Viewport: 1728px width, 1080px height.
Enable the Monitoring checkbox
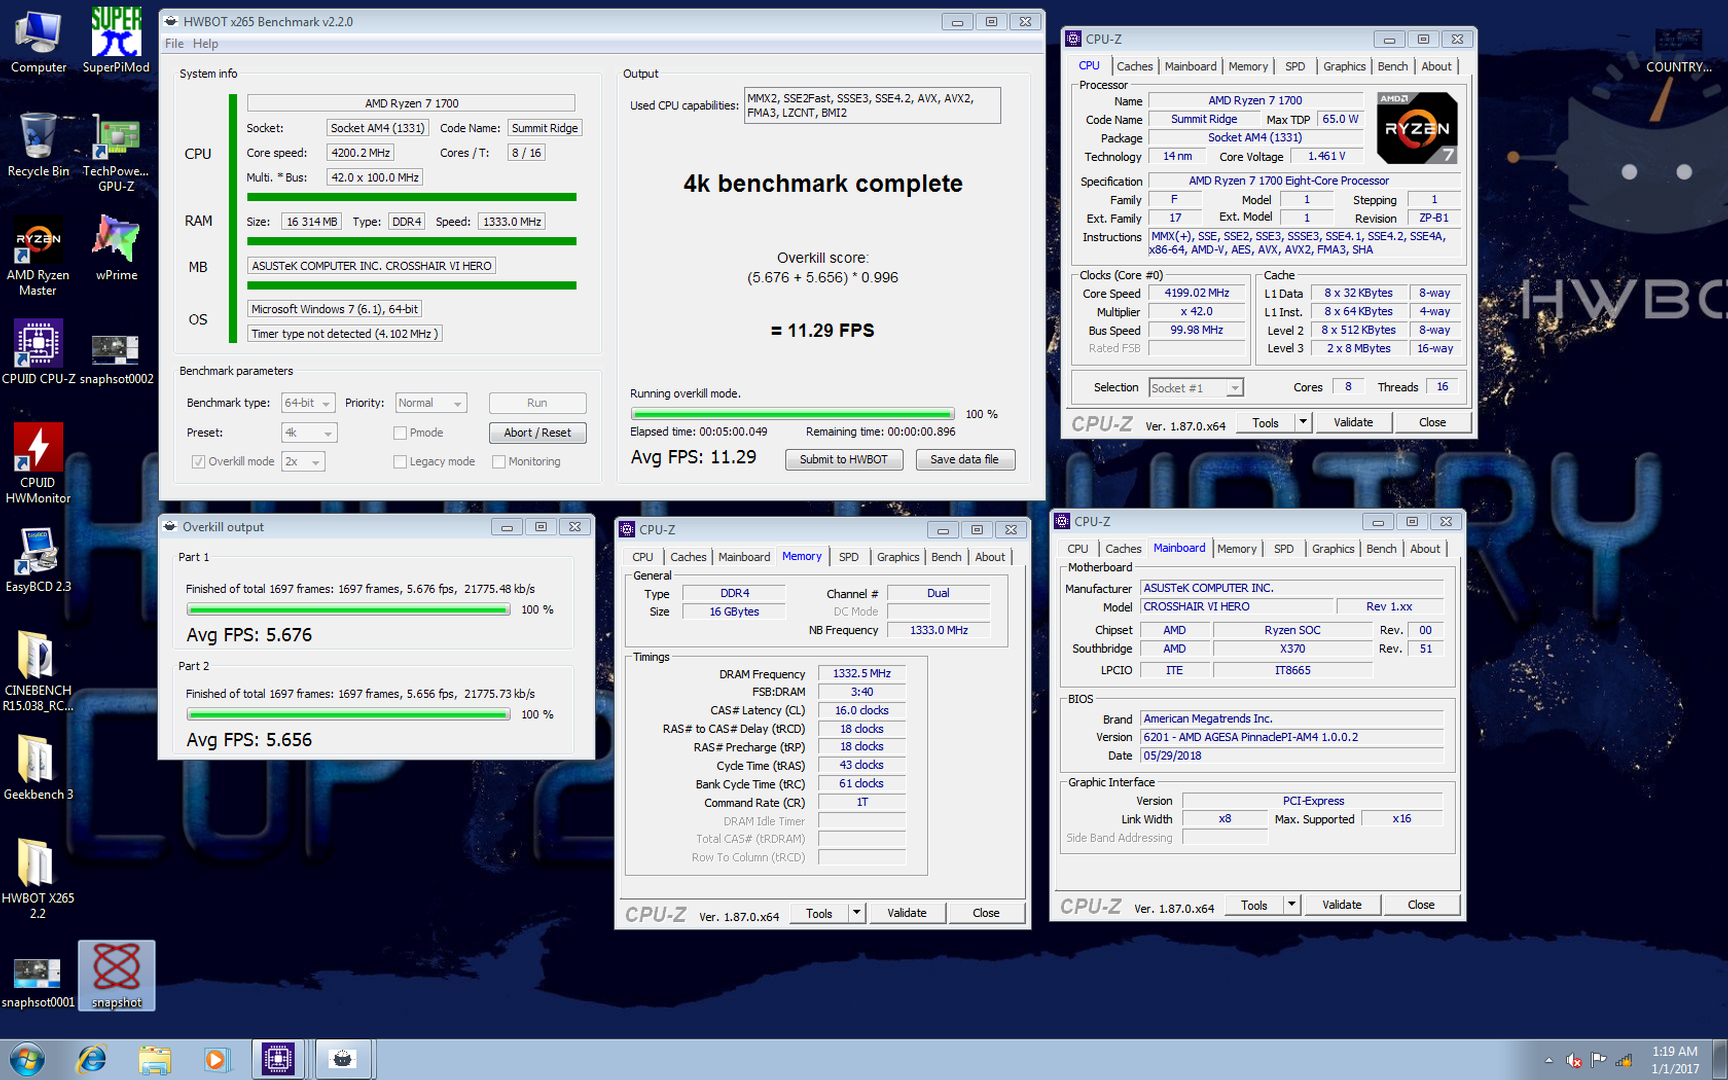point(499,462)
